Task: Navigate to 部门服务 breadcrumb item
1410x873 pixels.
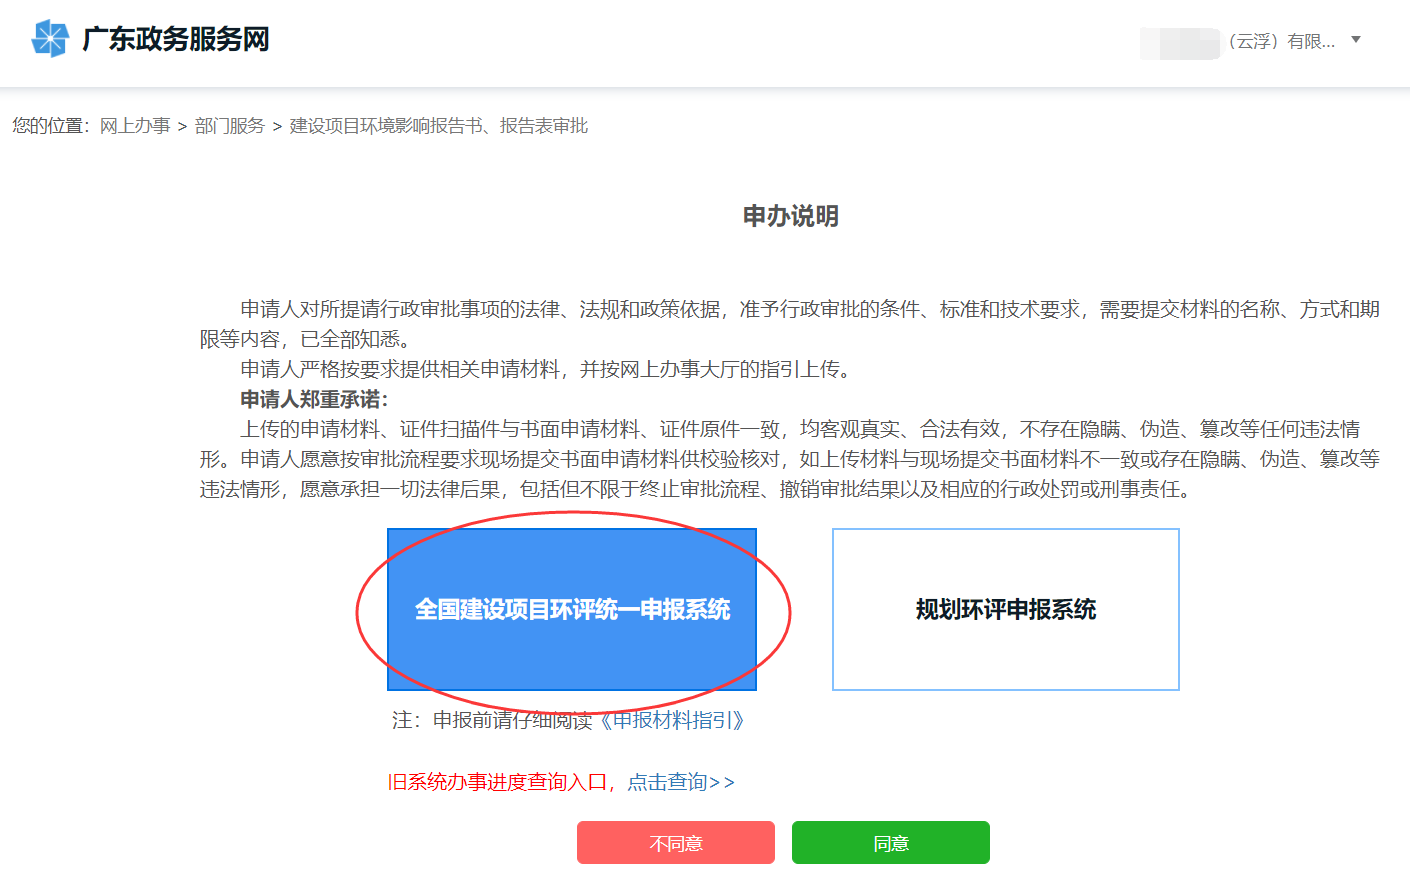Action: point(230,126)
